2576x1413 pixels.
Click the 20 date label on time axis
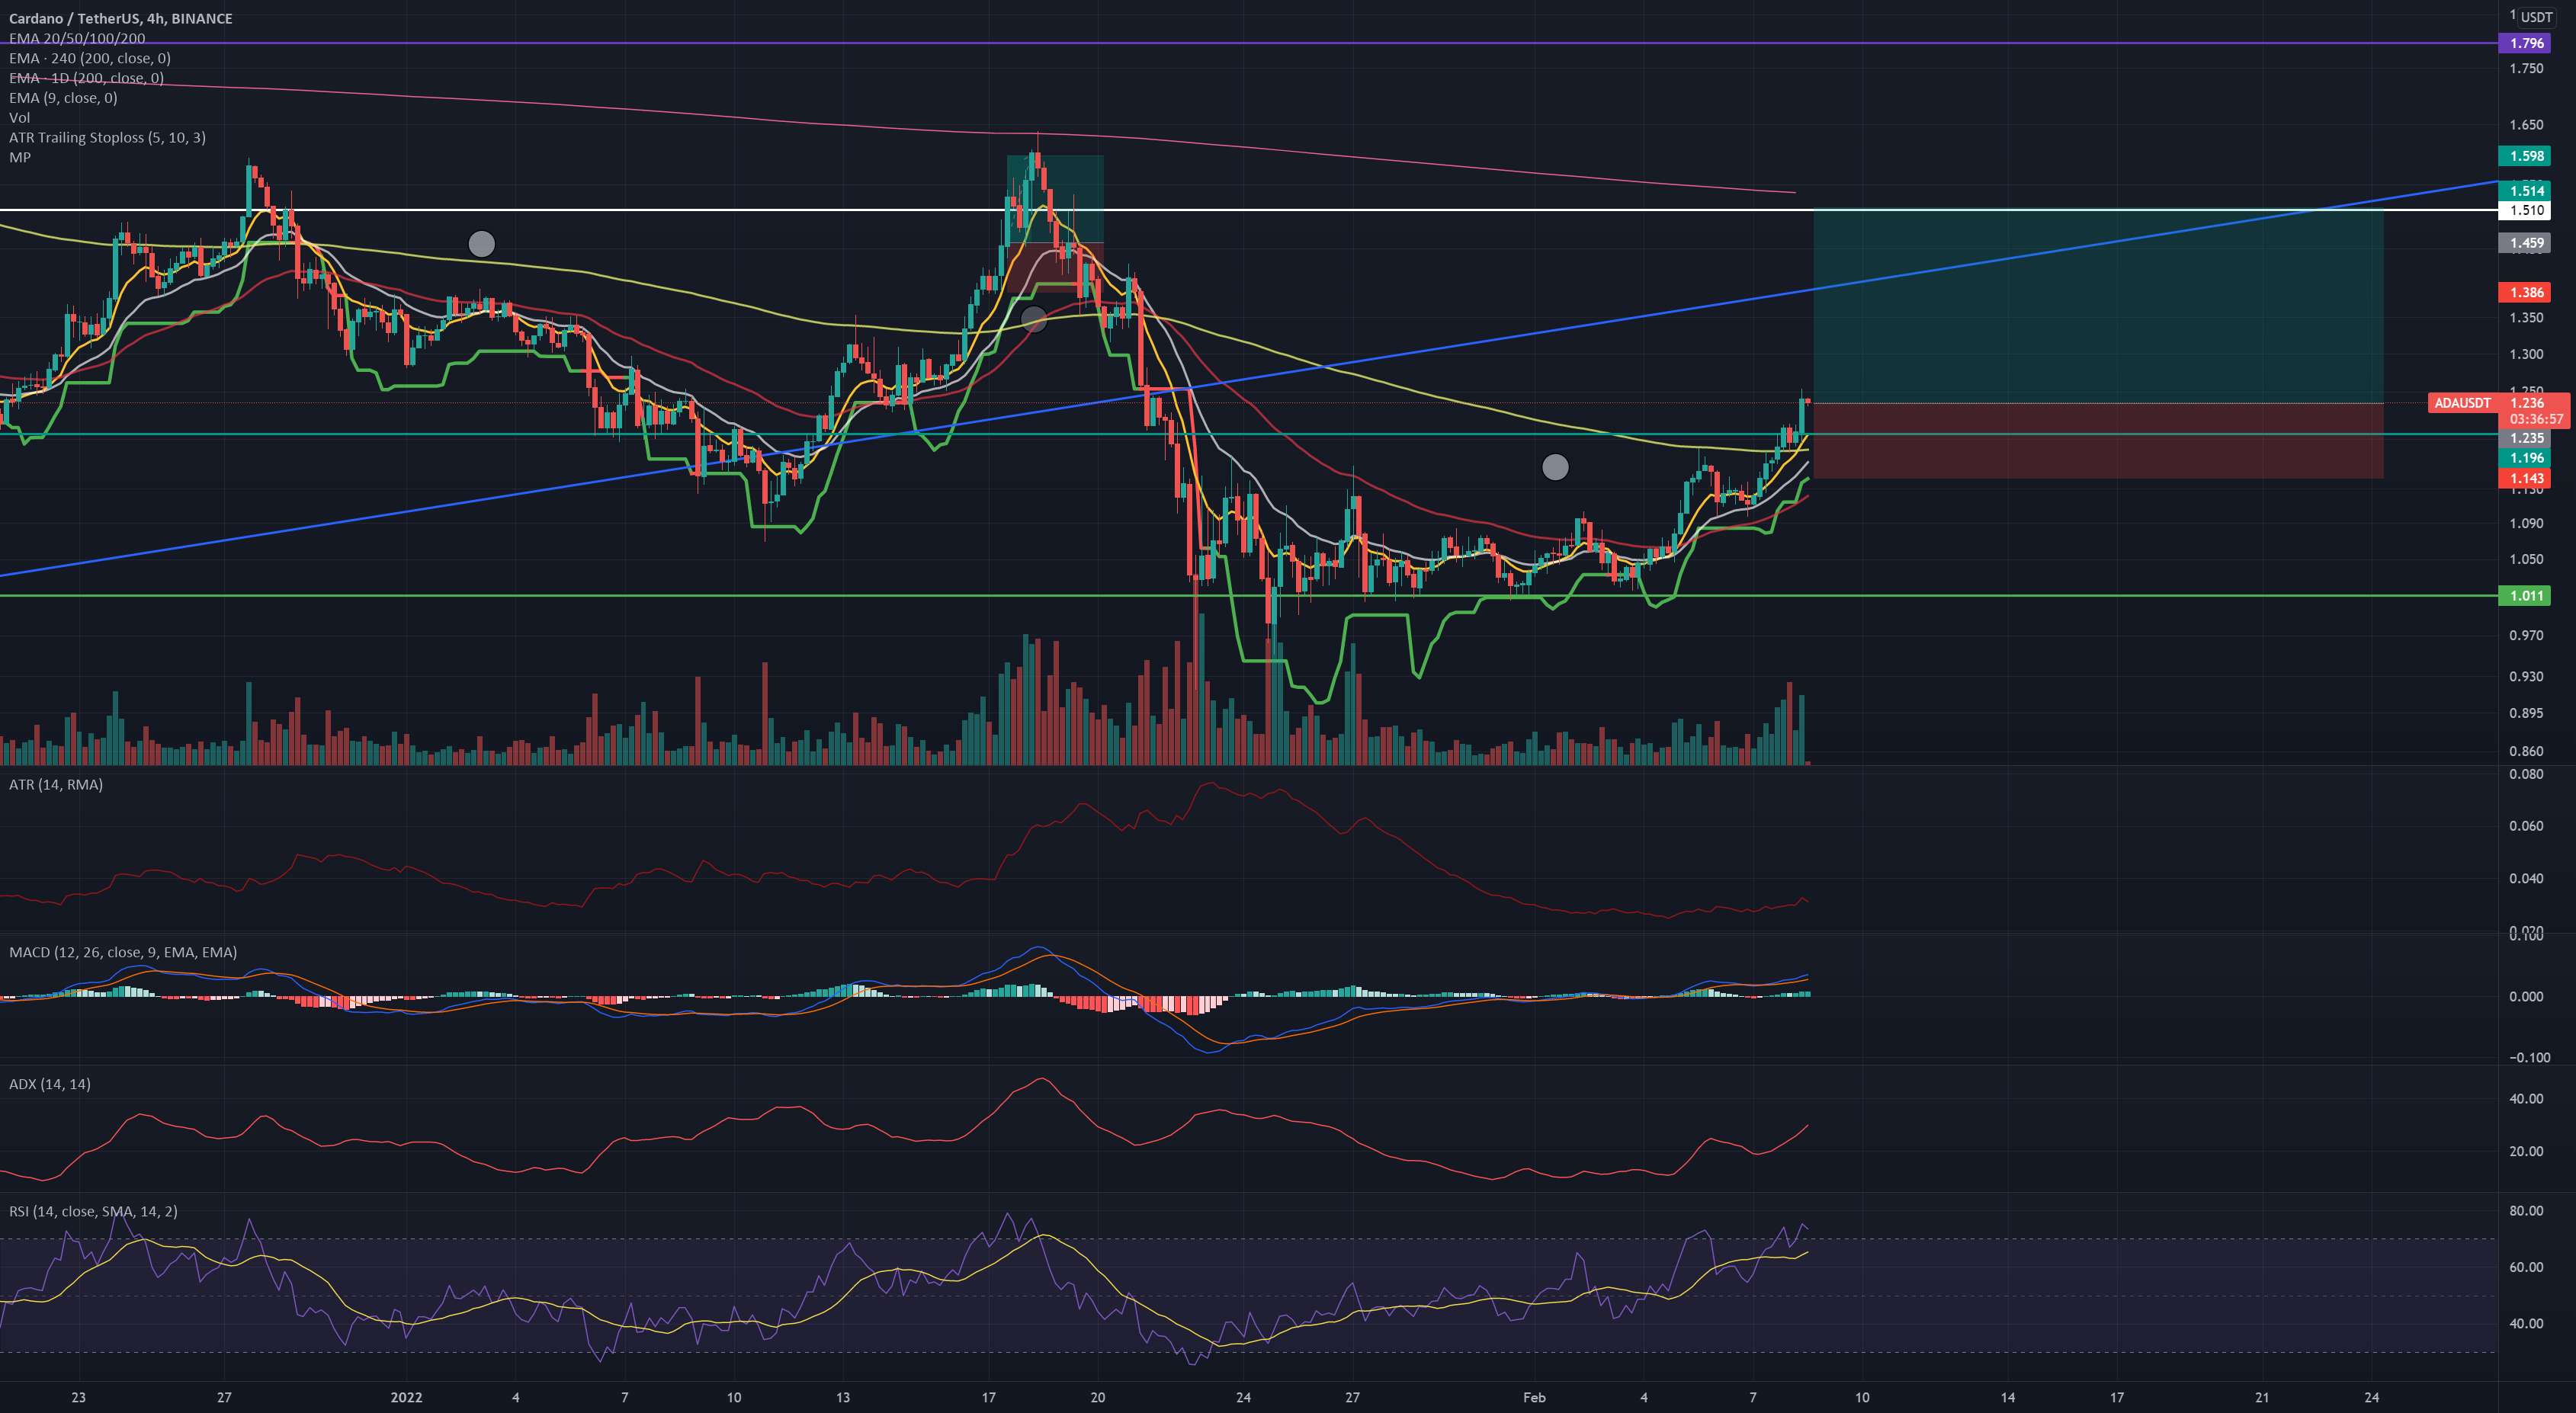click(x=1098, y=1398)
